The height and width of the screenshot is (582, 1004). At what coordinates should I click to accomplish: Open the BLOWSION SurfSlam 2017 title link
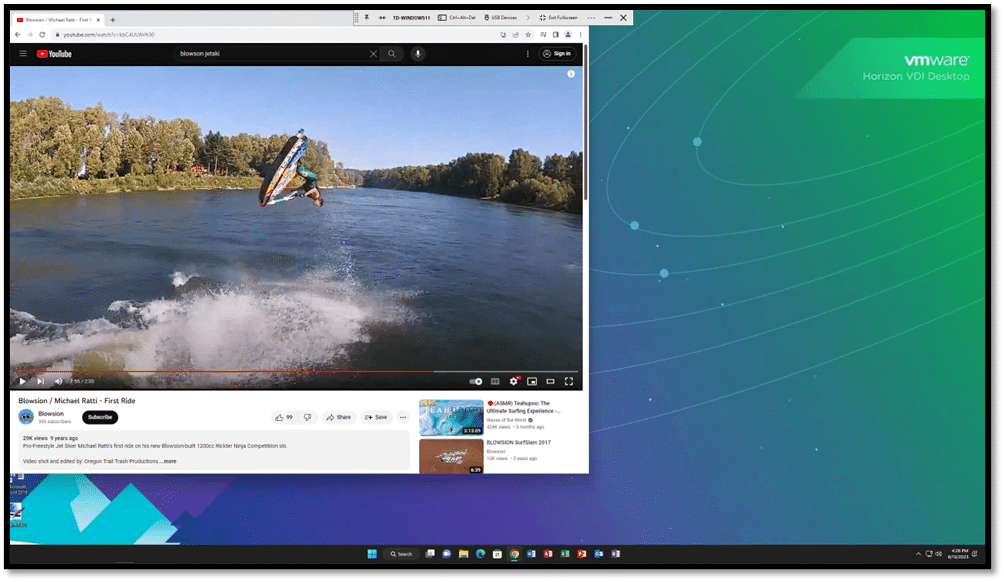click(x=519, y=442)
